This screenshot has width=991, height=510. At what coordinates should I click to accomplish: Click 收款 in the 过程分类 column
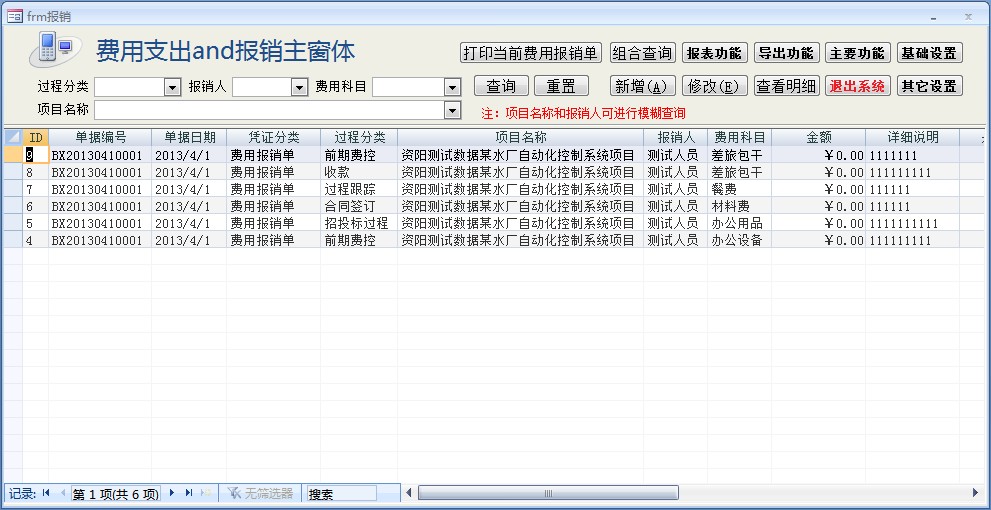(x=360, y=172)
